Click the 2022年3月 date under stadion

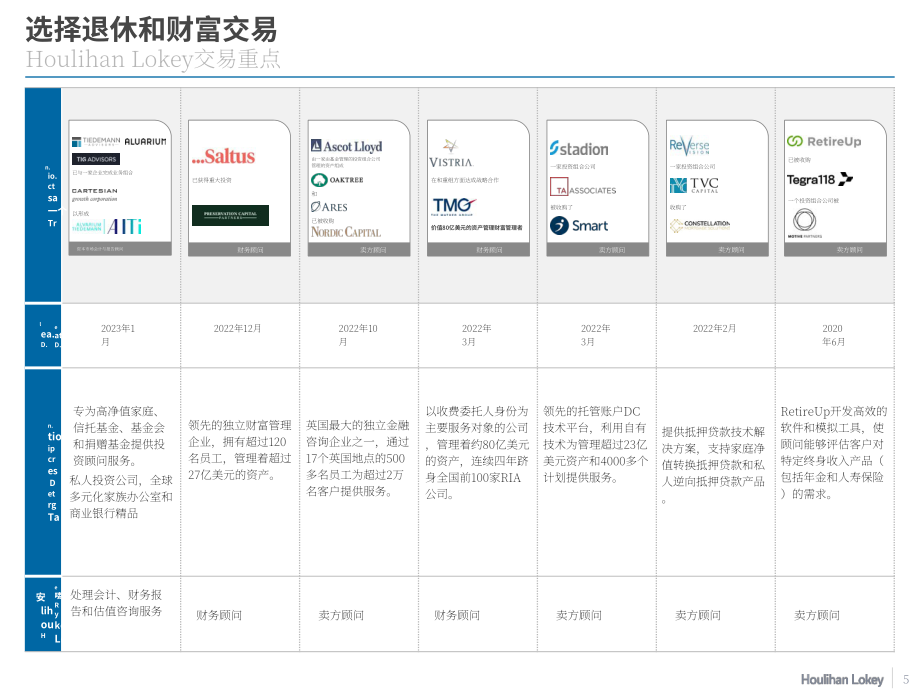pyautogui.click(x=596, y=335)
